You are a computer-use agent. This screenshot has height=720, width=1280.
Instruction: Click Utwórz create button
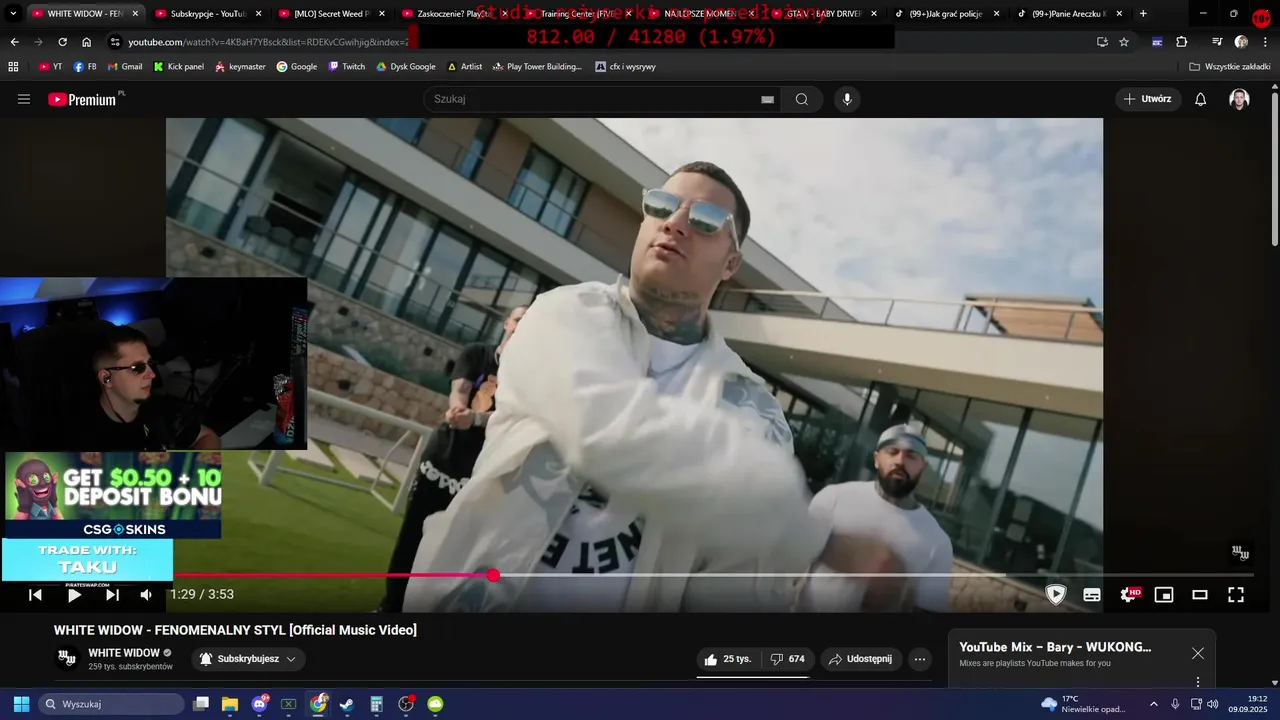[1148, 99]
